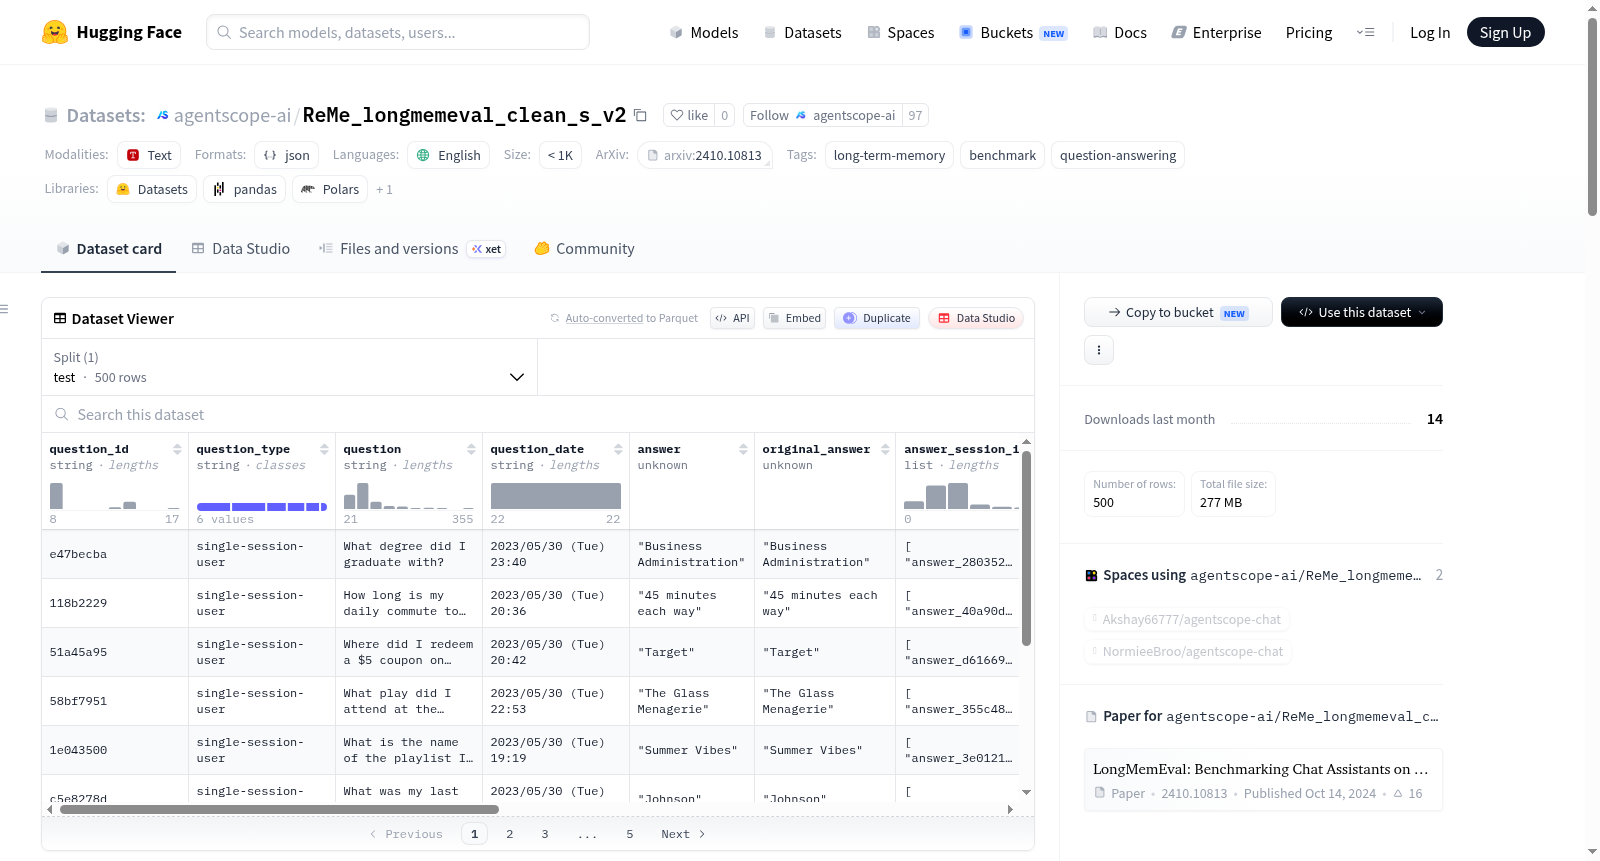
Task: Open the Files and versions tab
Action: 411,249
